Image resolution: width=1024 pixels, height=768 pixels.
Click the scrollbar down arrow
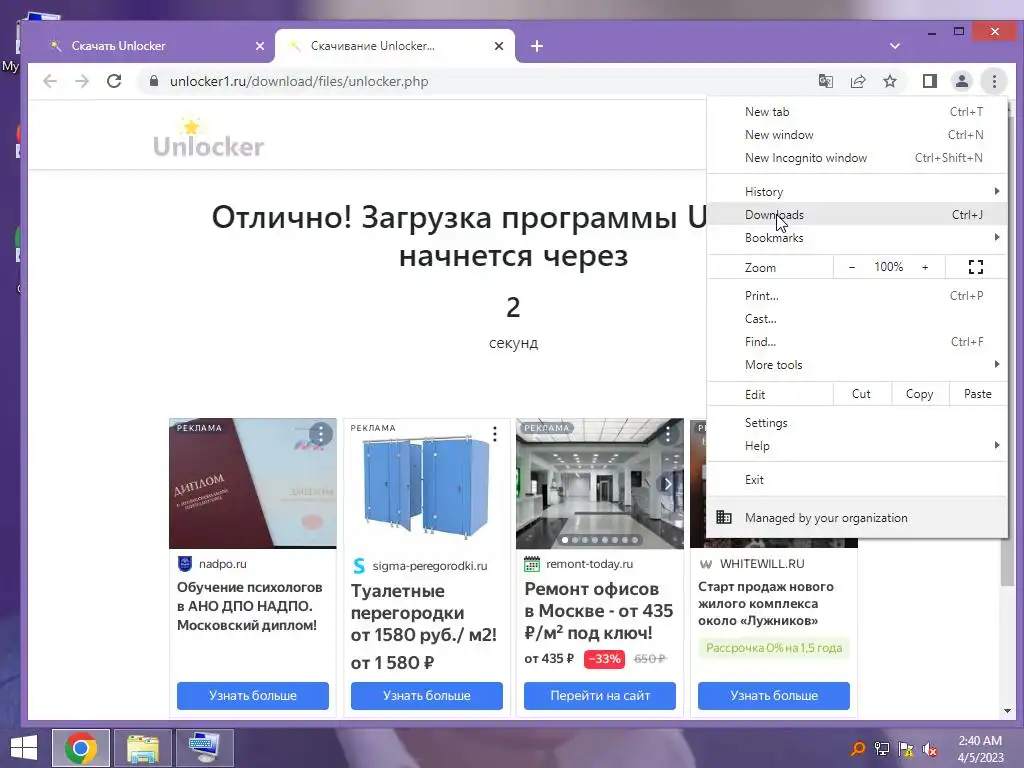click(x=1007, y=711)
